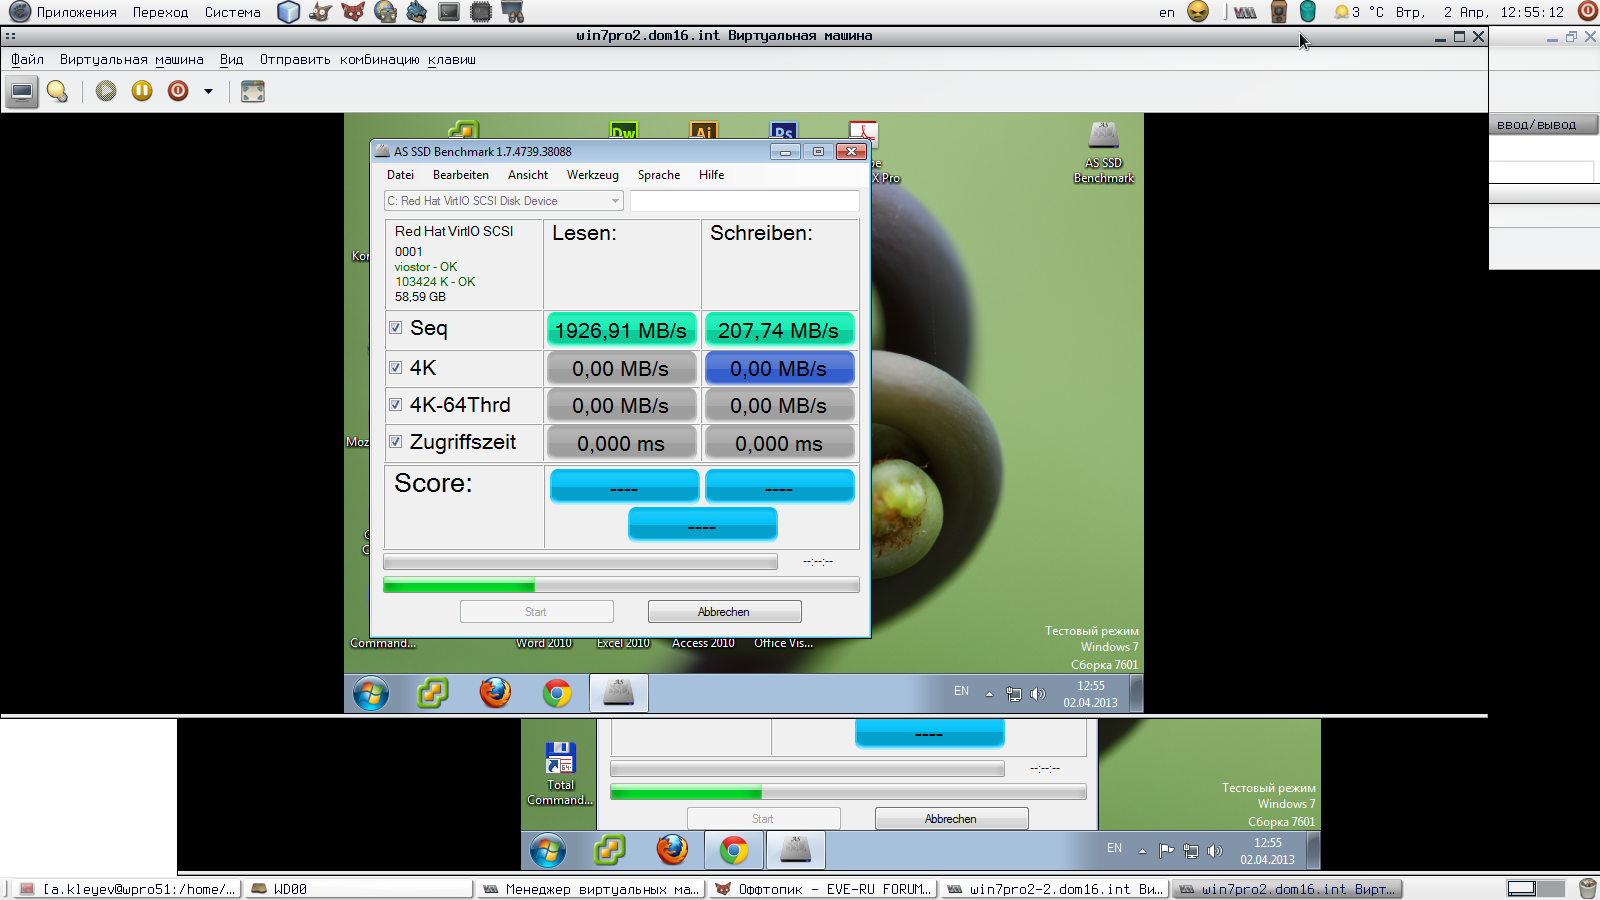Launch the blue cube panel icon
The image size is (1600, 900).
click(x=289, y=12)
